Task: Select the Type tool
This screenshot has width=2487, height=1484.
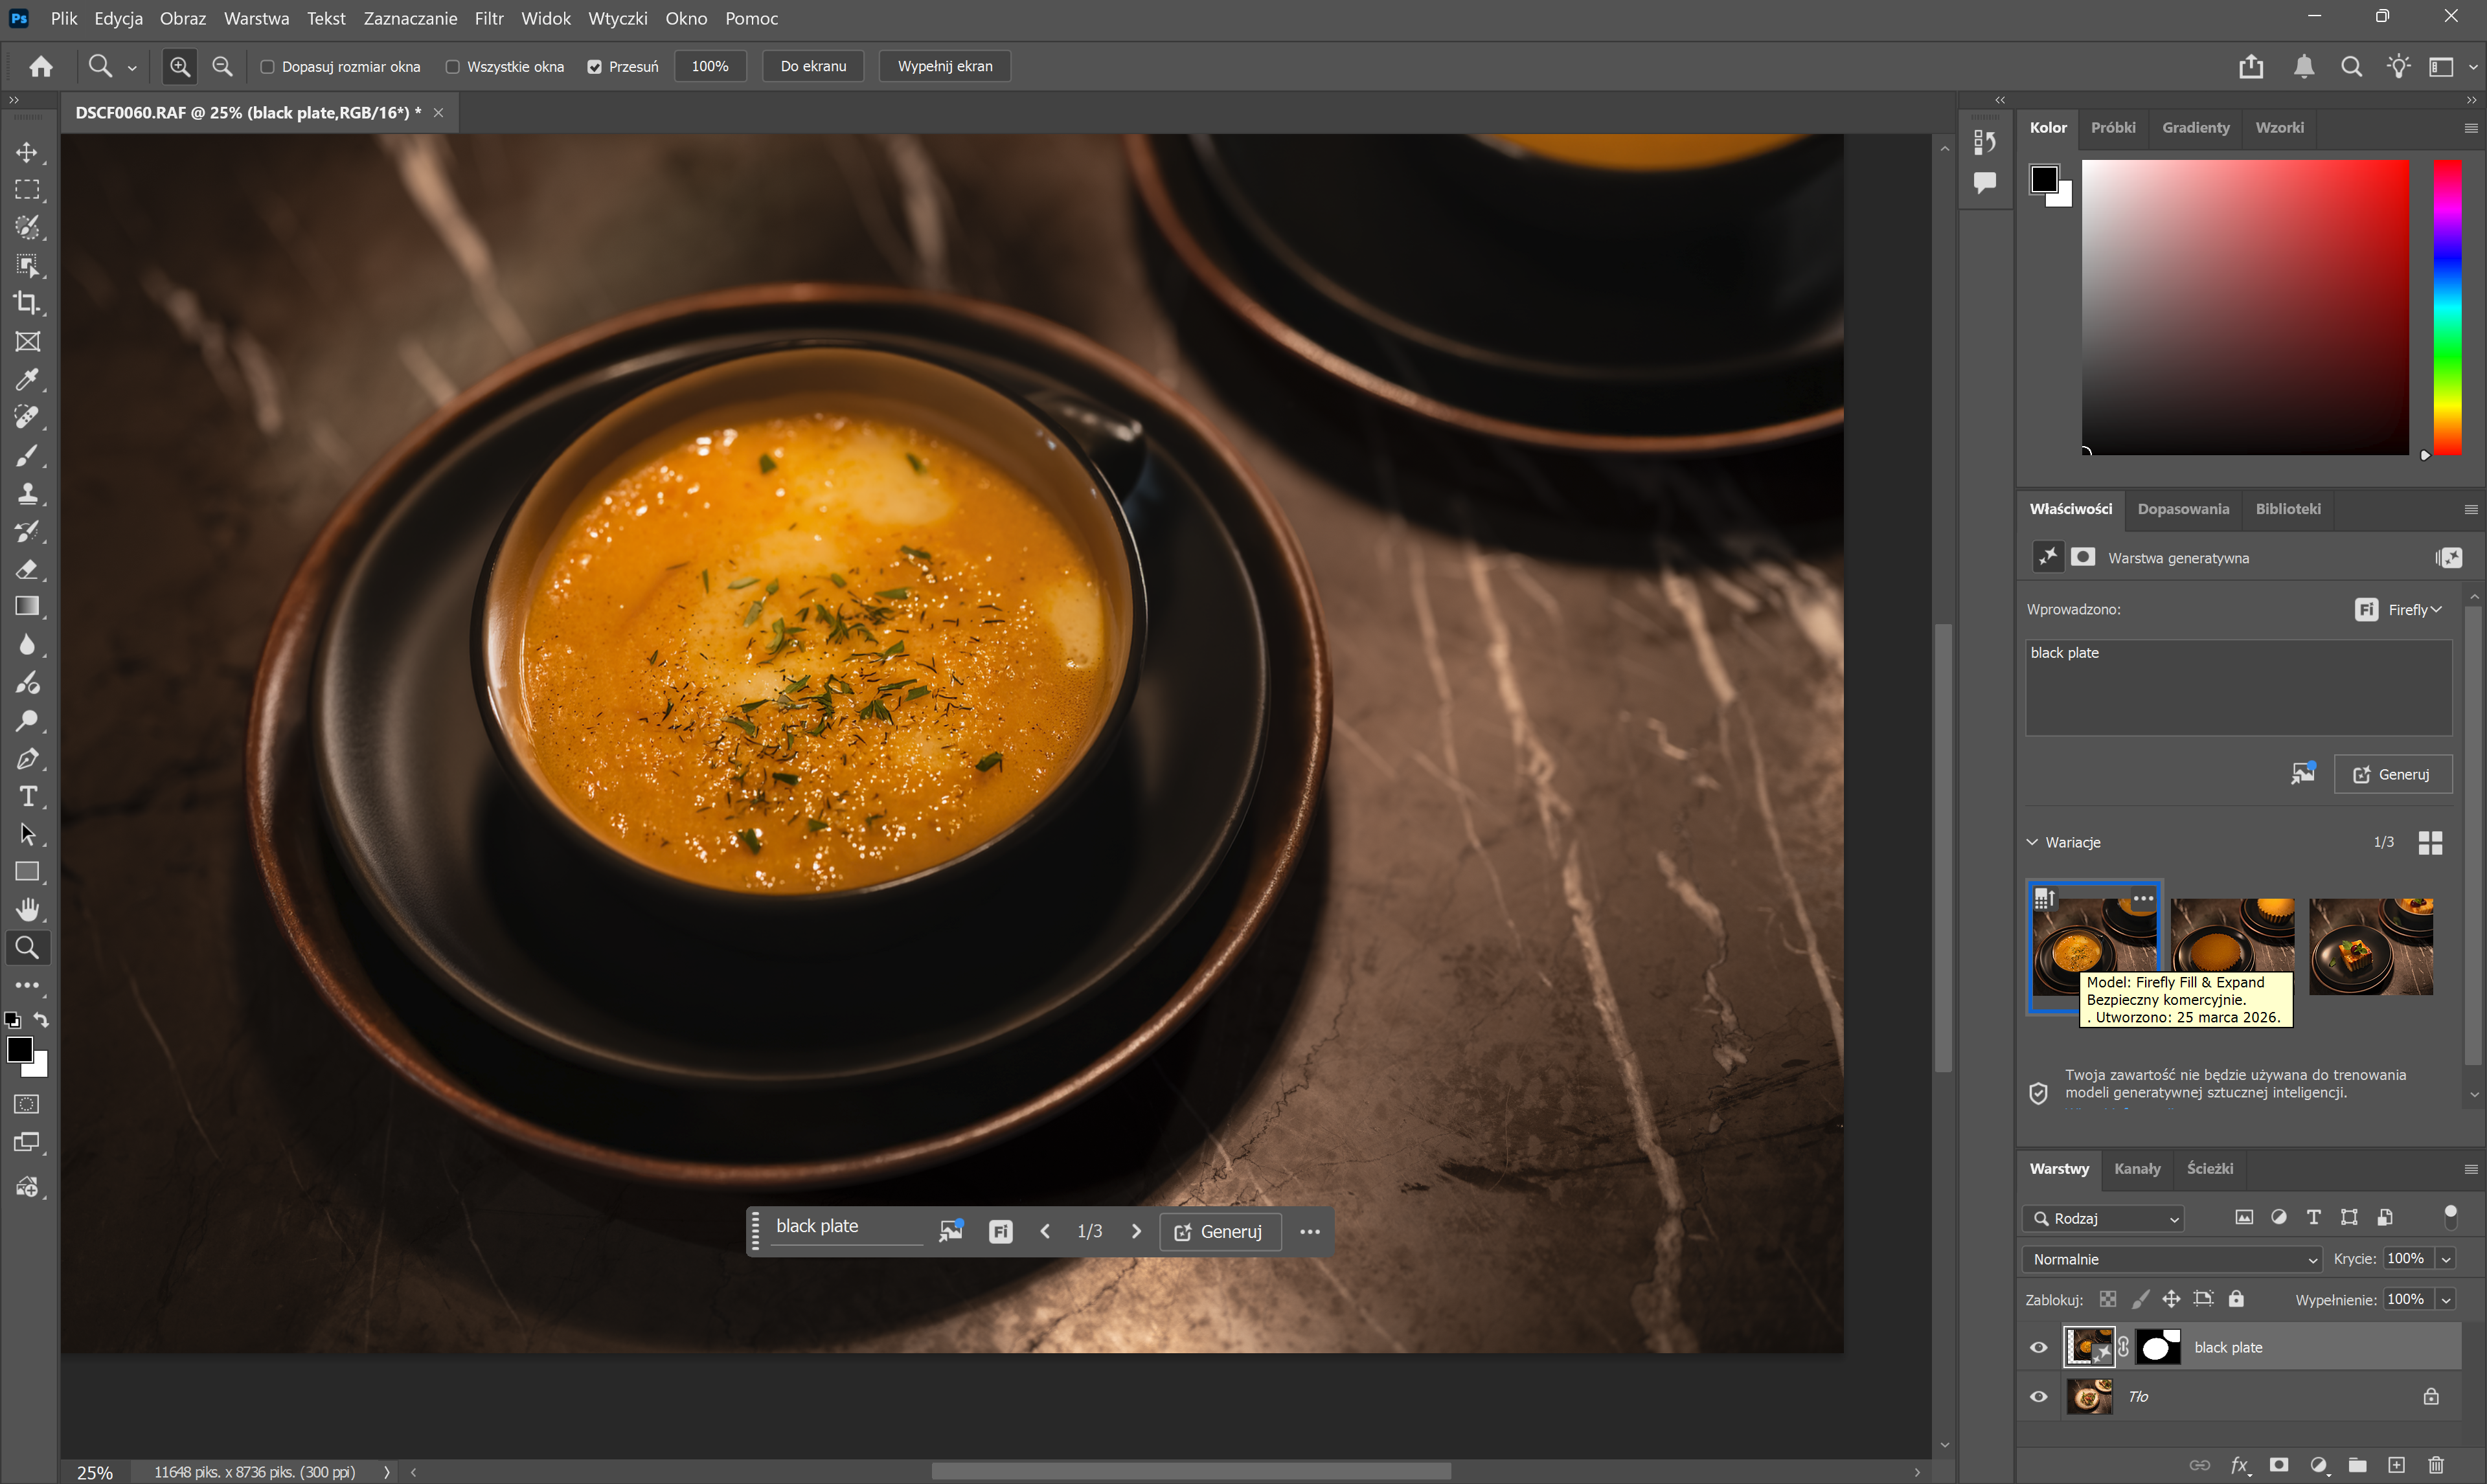Action: (x=27, y=797)
